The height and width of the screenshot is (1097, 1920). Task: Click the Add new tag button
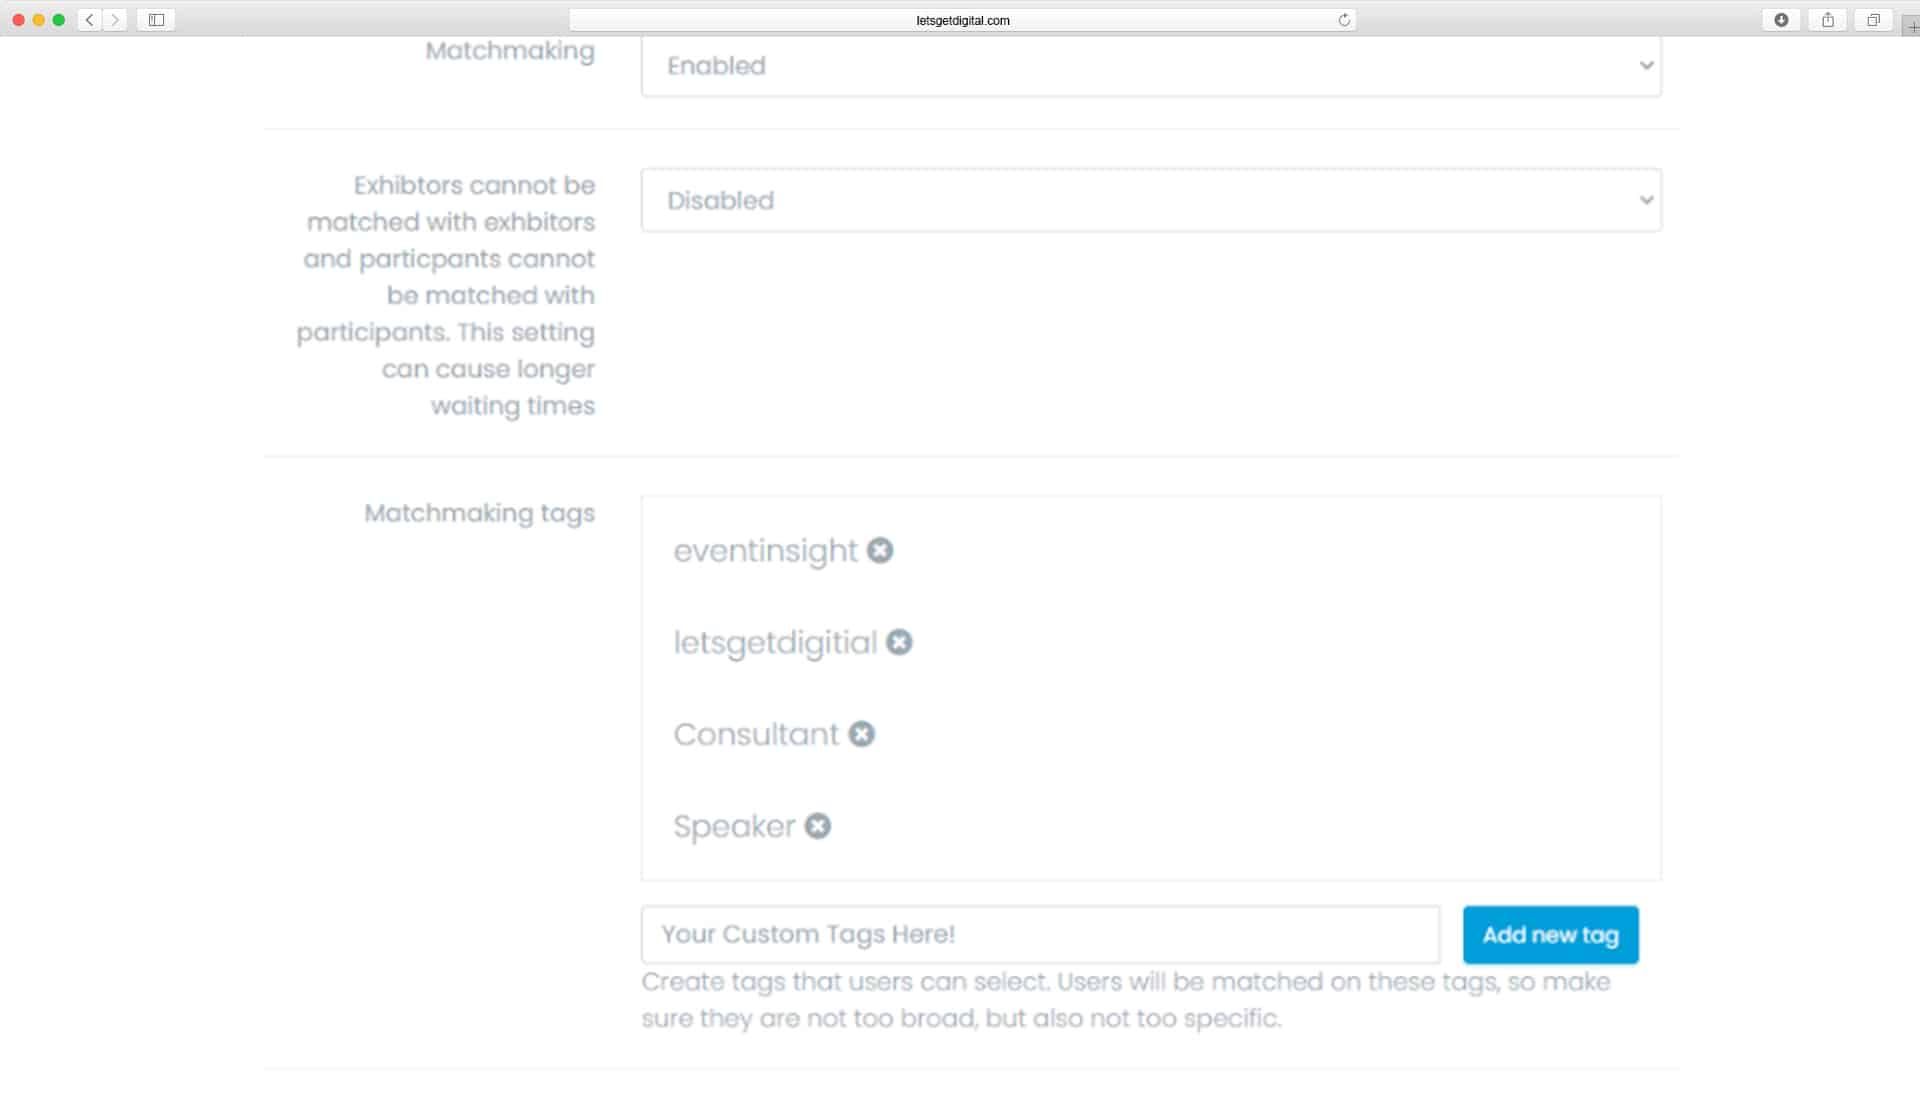coord(1550,935)
